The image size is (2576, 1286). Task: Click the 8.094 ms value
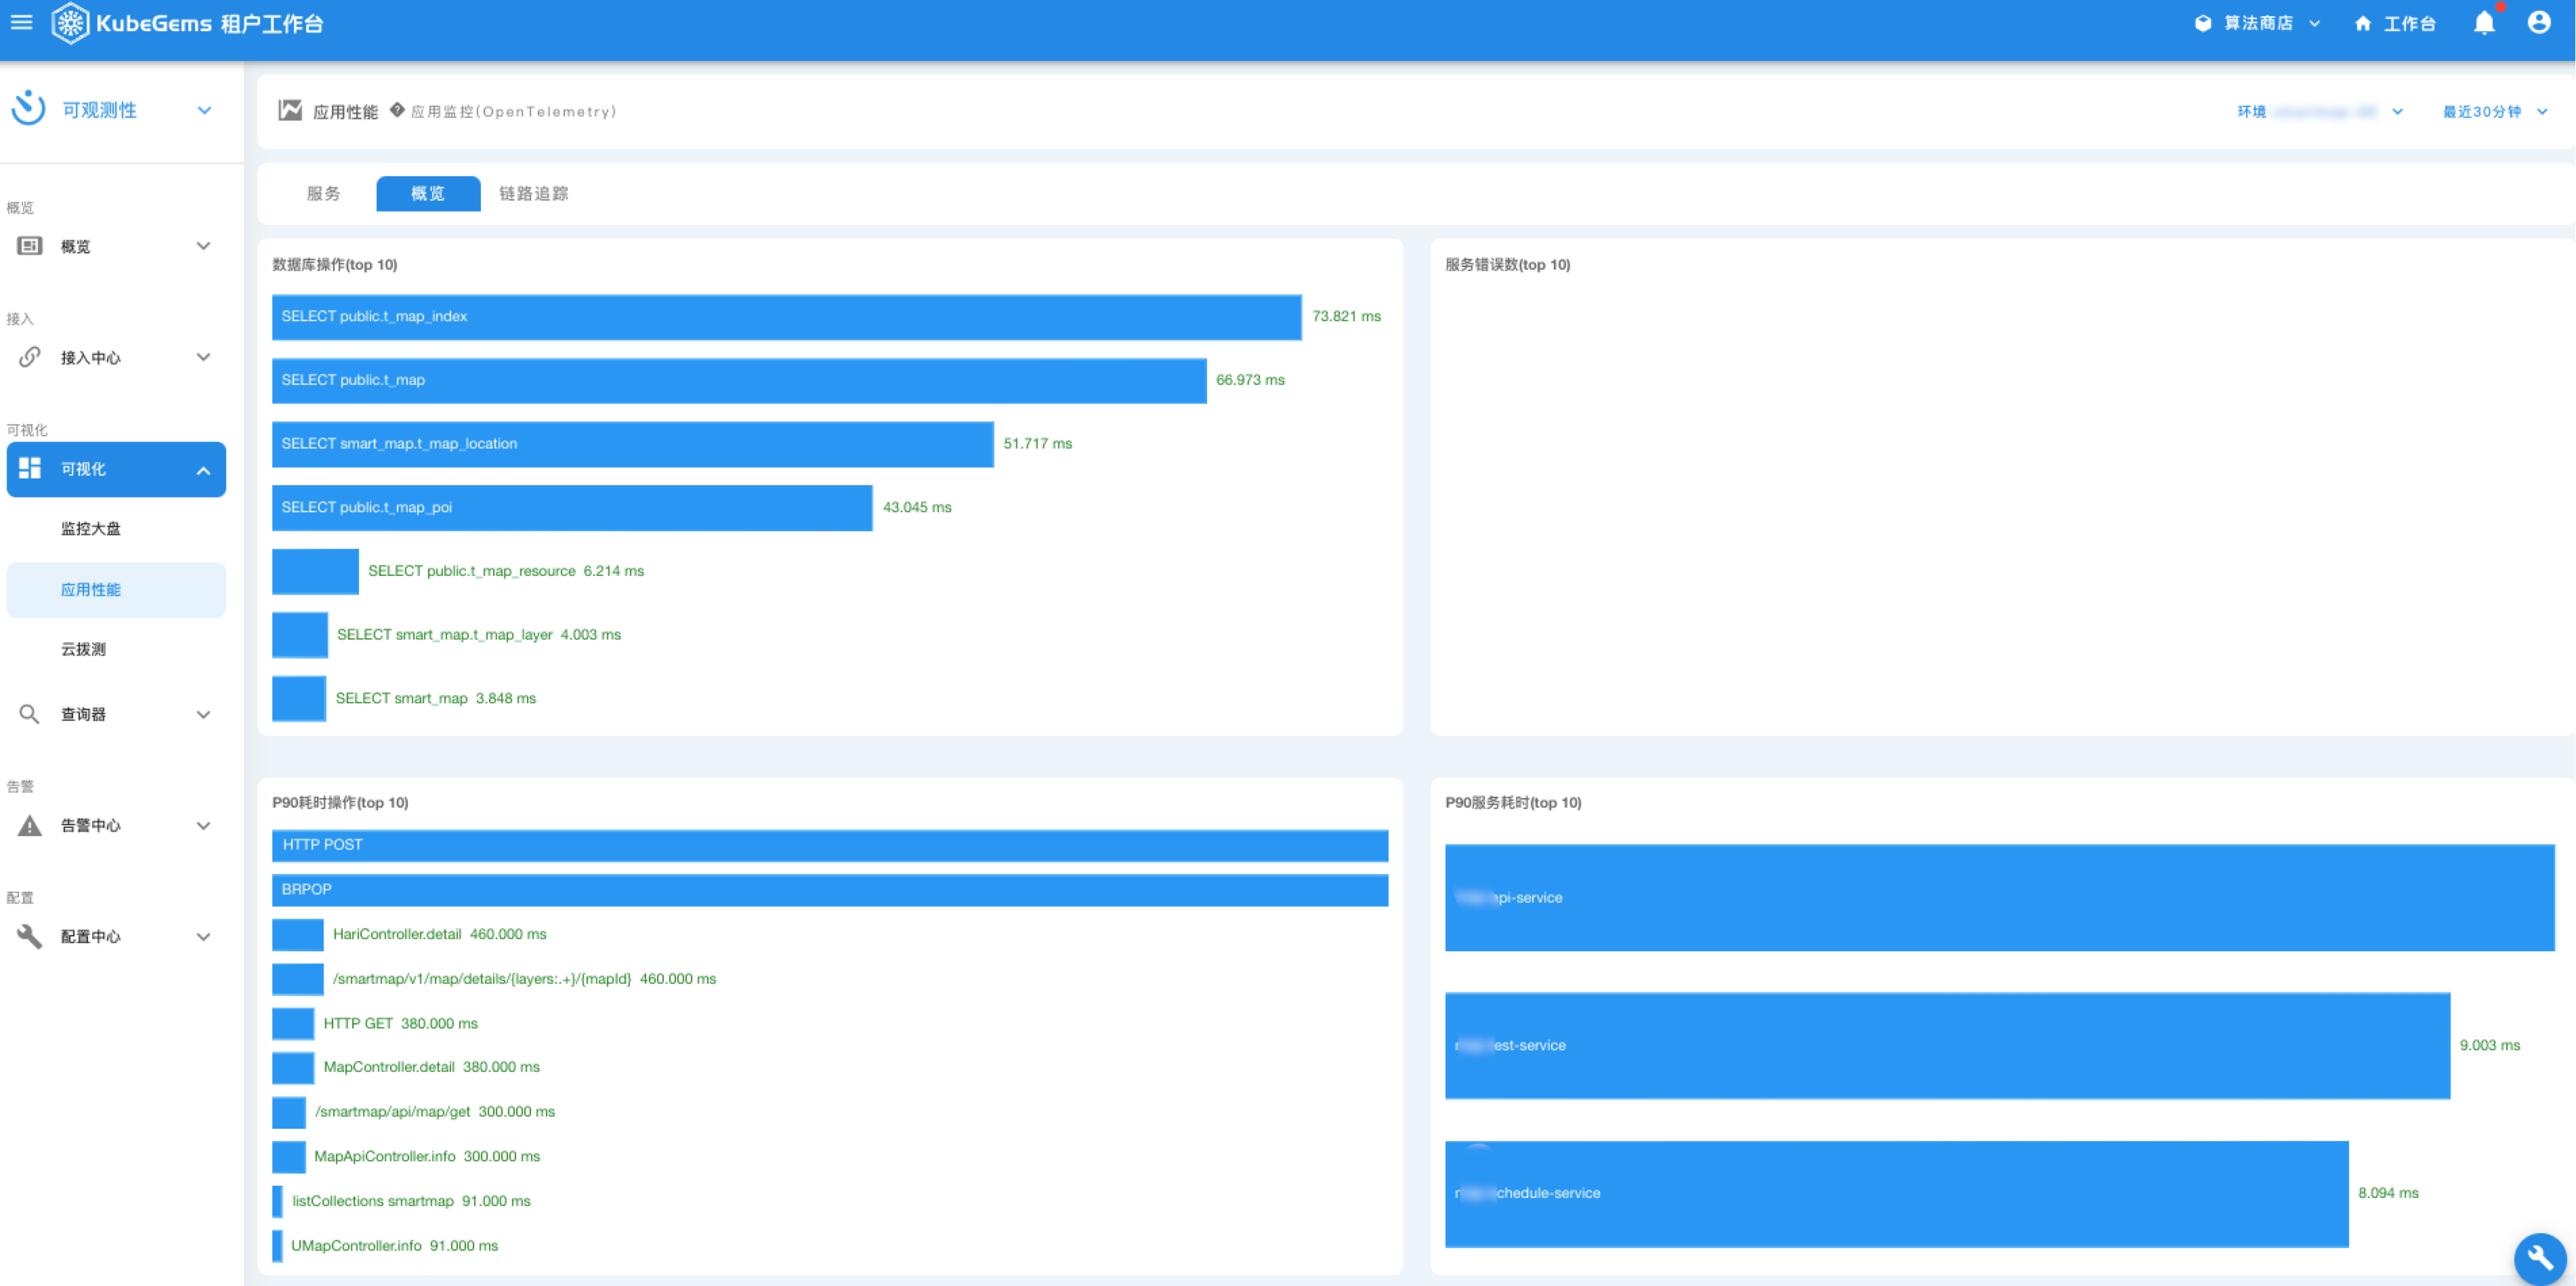2389,1193
